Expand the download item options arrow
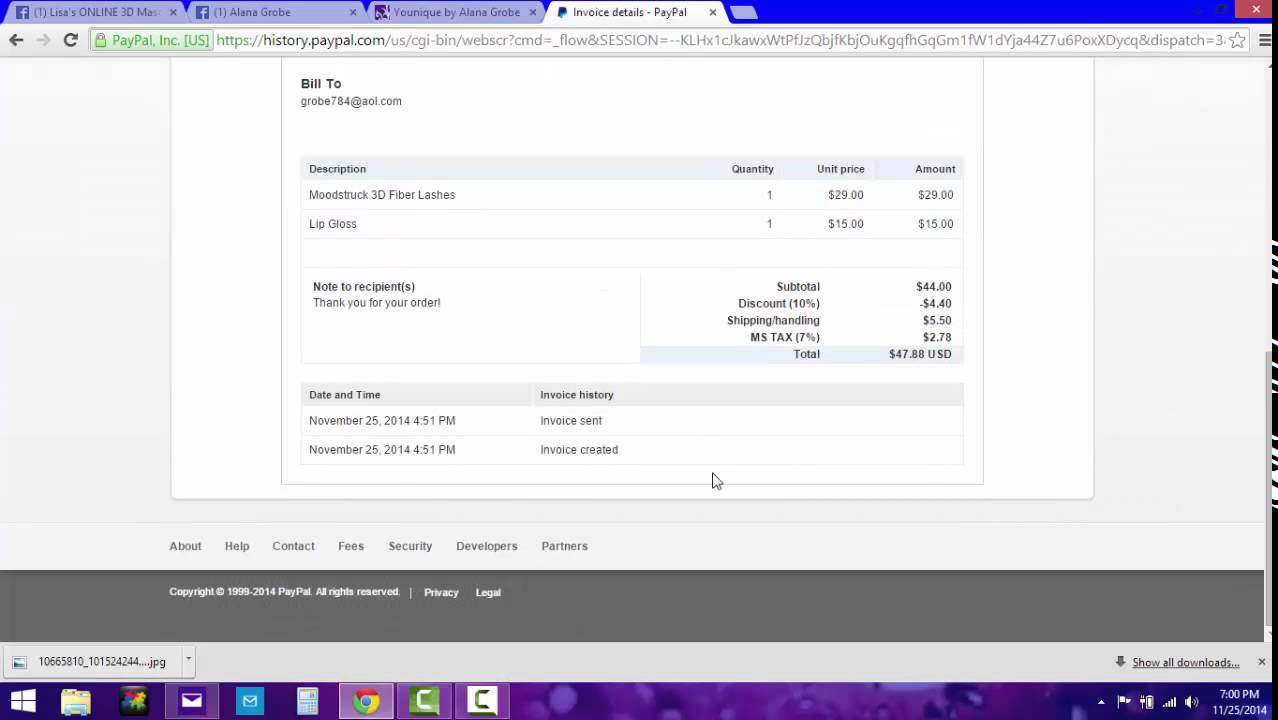The image size is (1278, 720). point(187,660)
